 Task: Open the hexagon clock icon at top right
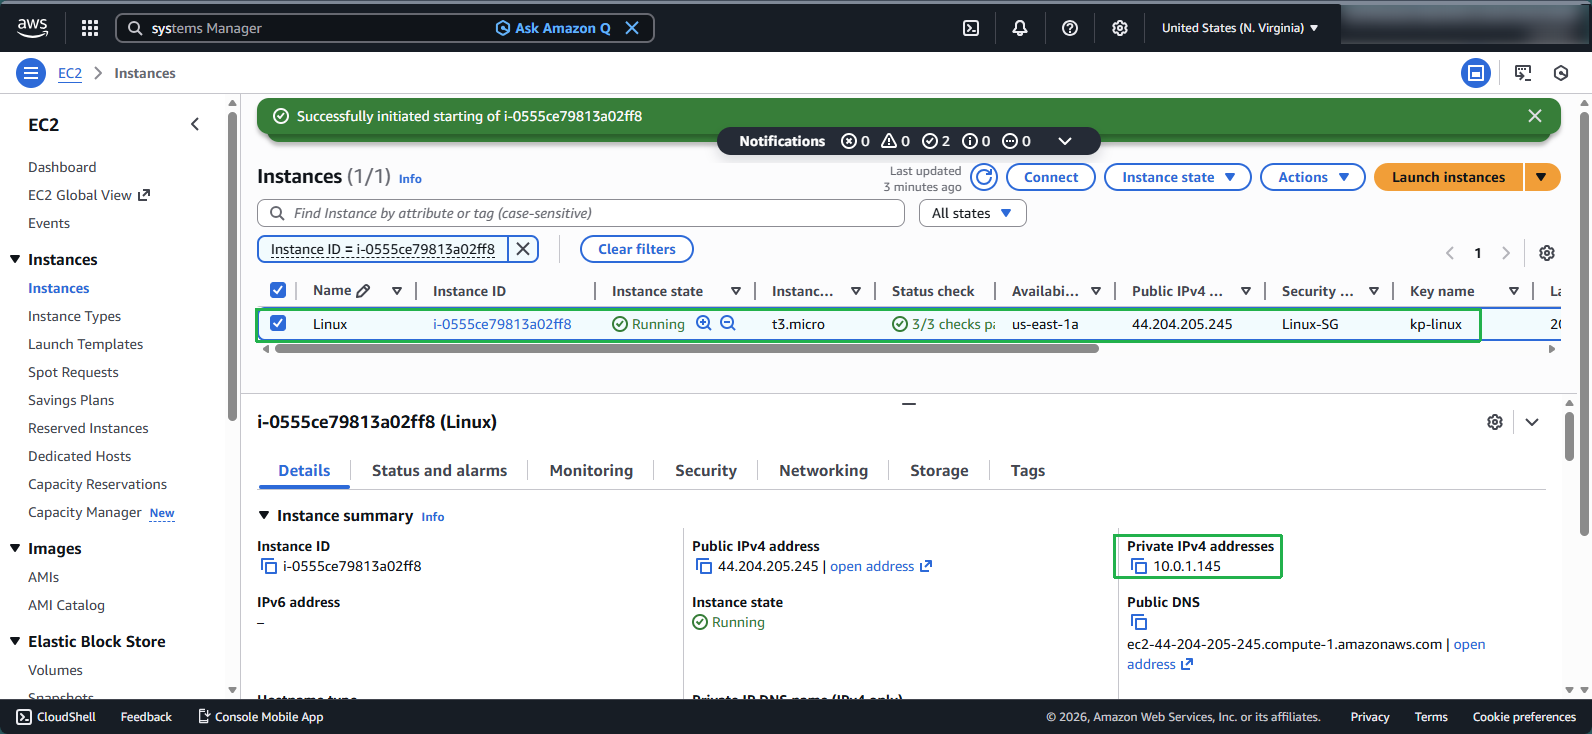click(1561, 73)
